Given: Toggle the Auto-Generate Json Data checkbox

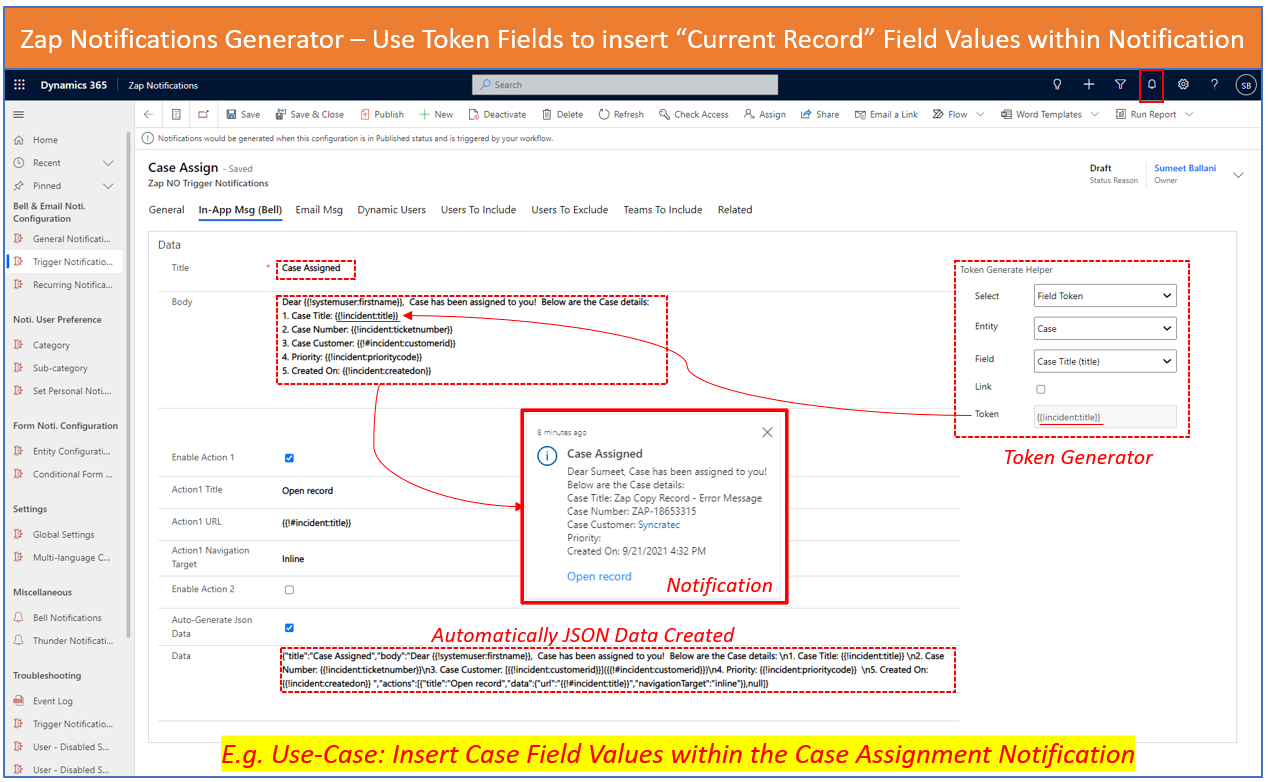Looking at the screenshot, I should click(289, 628).
